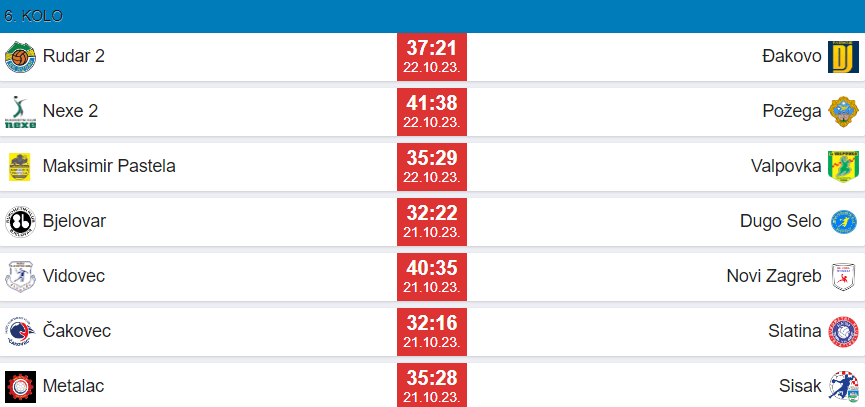865x407 pixels.
Task: Click the Požega club crest
Action: click(843, 112)
